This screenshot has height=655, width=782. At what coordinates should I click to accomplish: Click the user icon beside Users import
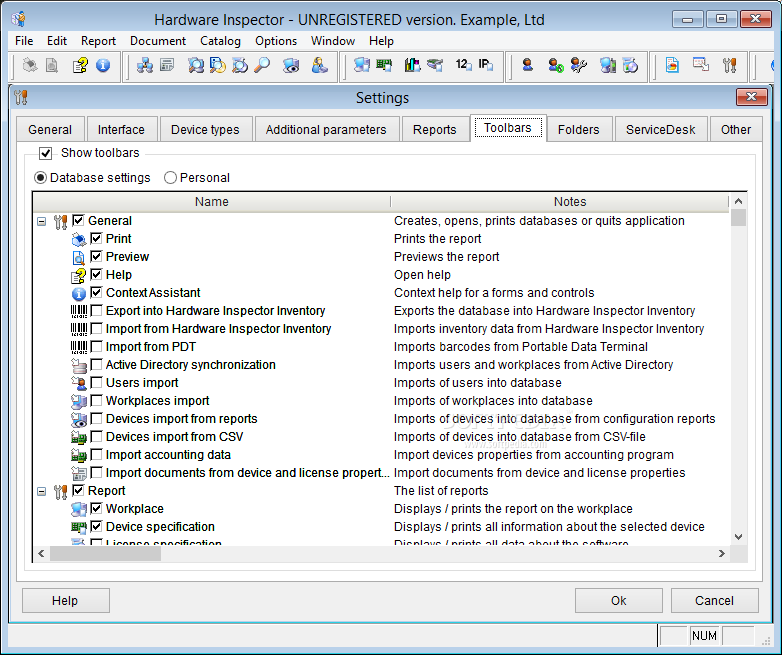[79, 383]
